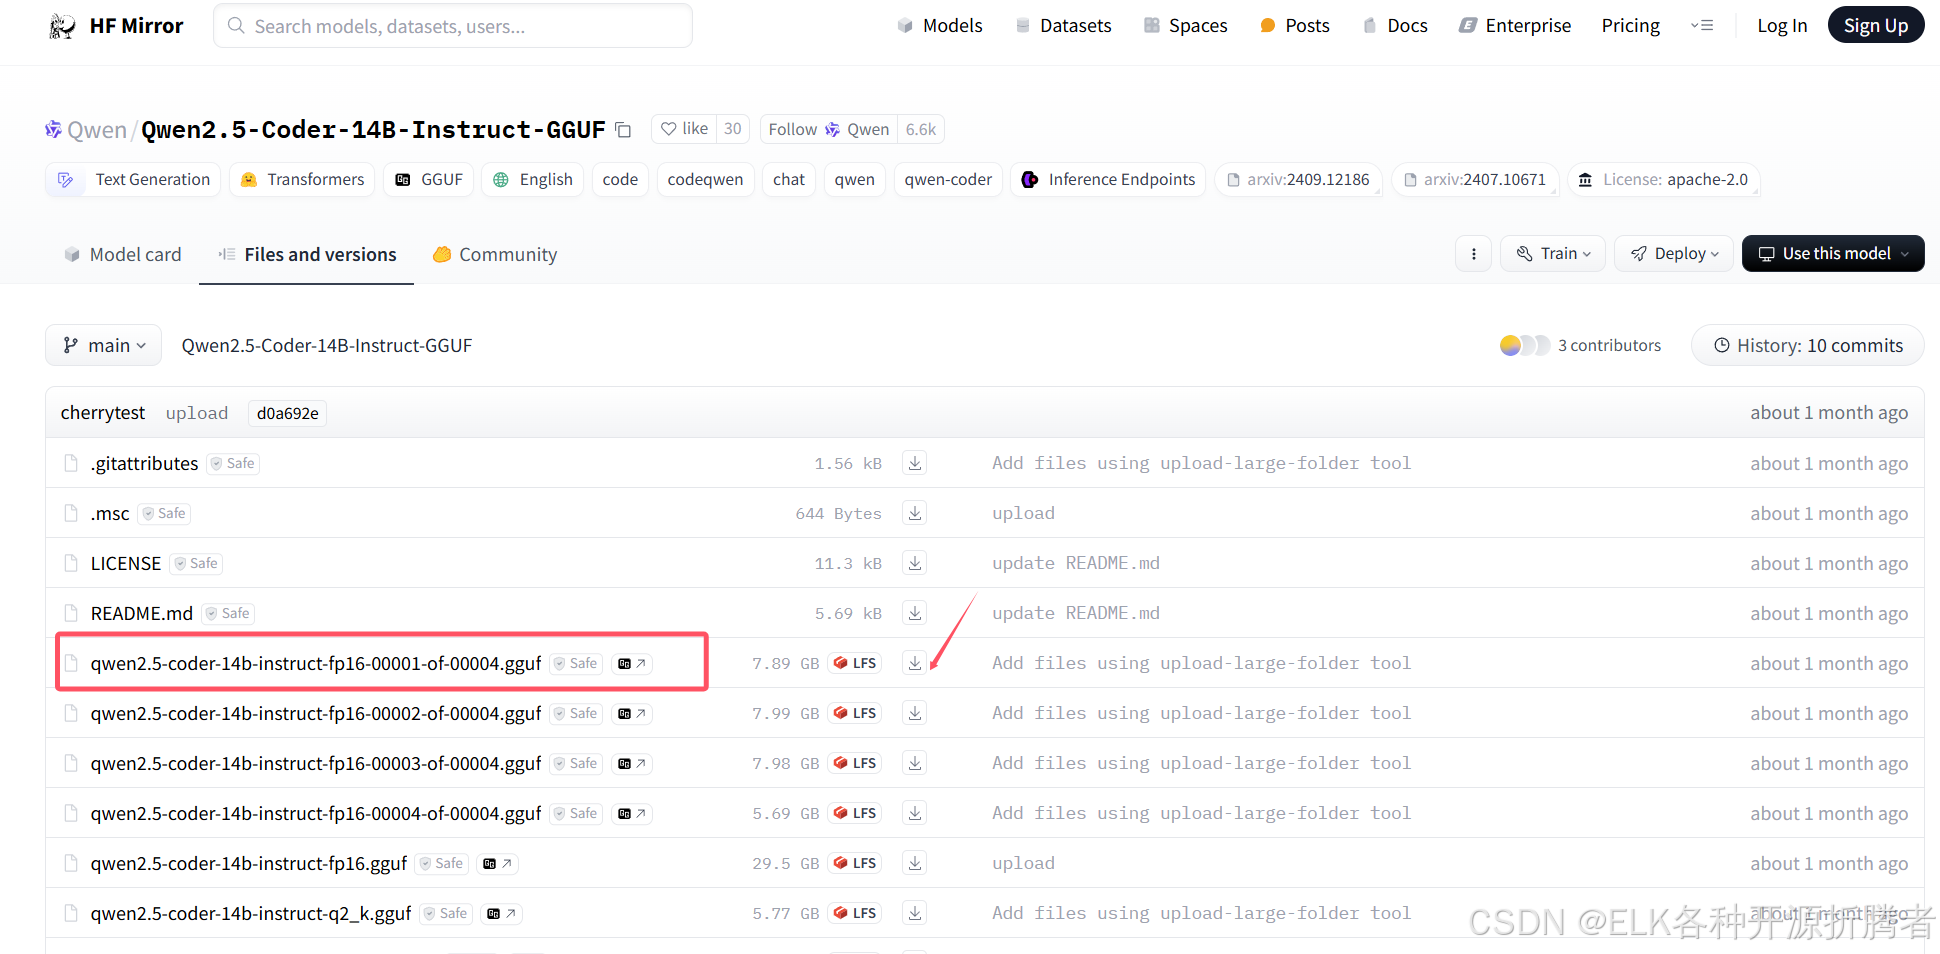Go to Spaces in top navigation
Image resolution: width=1940 pixels, height=954 pixels.
[1186, 26]
